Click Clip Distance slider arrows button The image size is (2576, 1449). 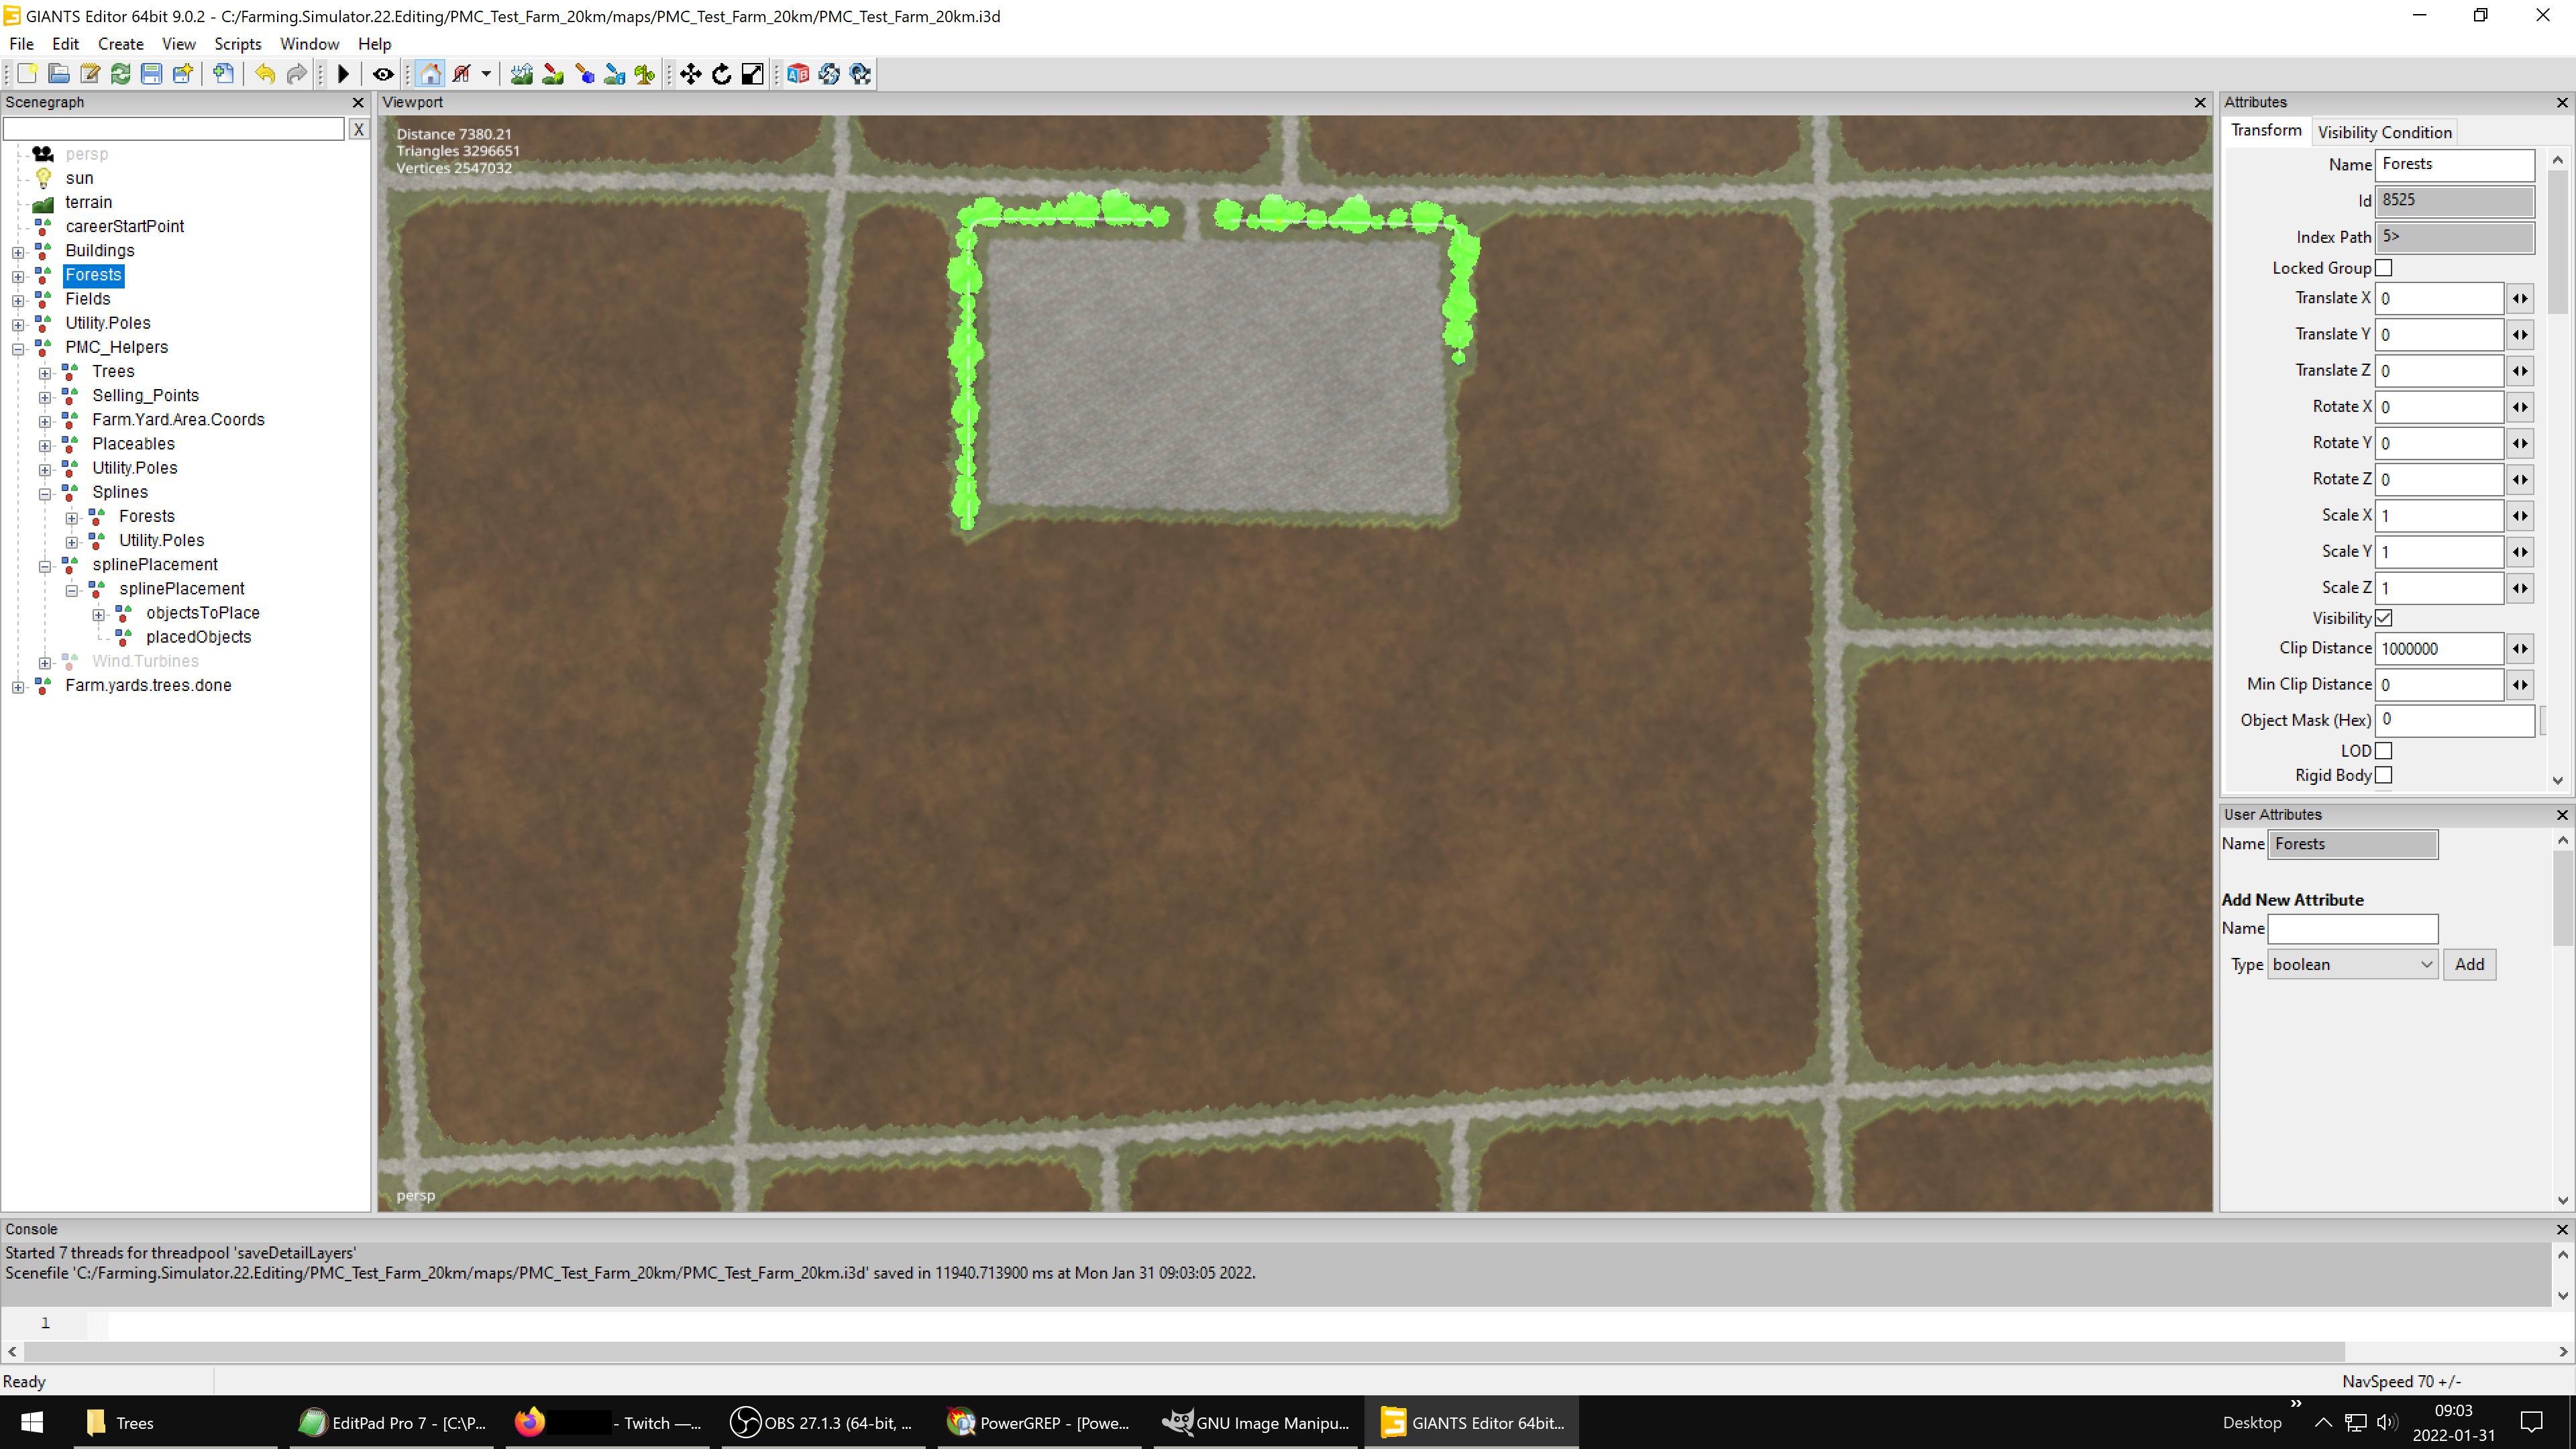click(x=2520, y=649)
